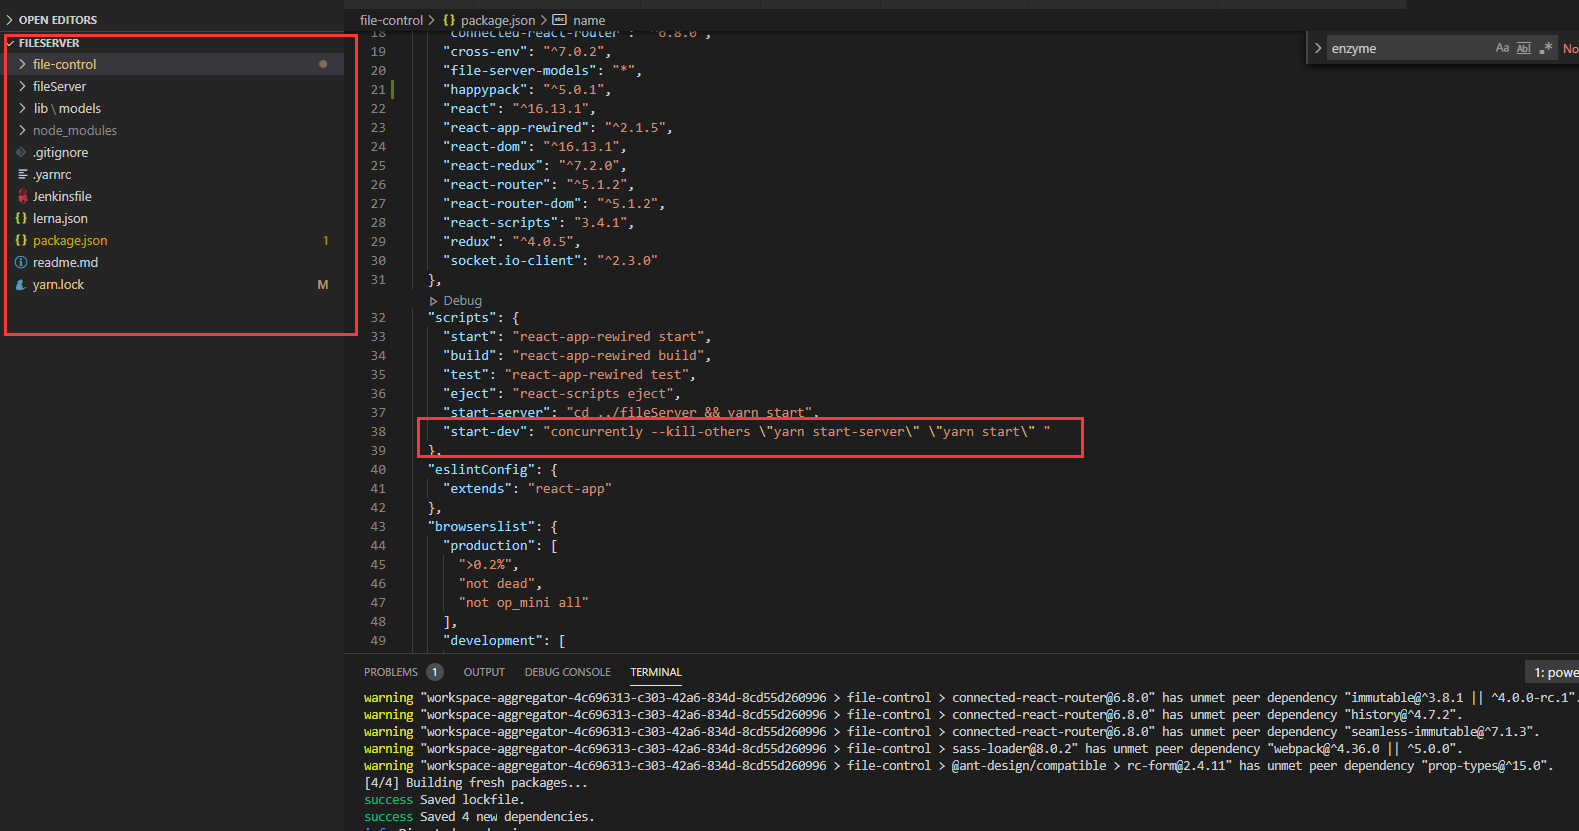Toggle Match Whole Word in find box
Viewport: 1579px width, 831px height.
[x=1524, y=48]
